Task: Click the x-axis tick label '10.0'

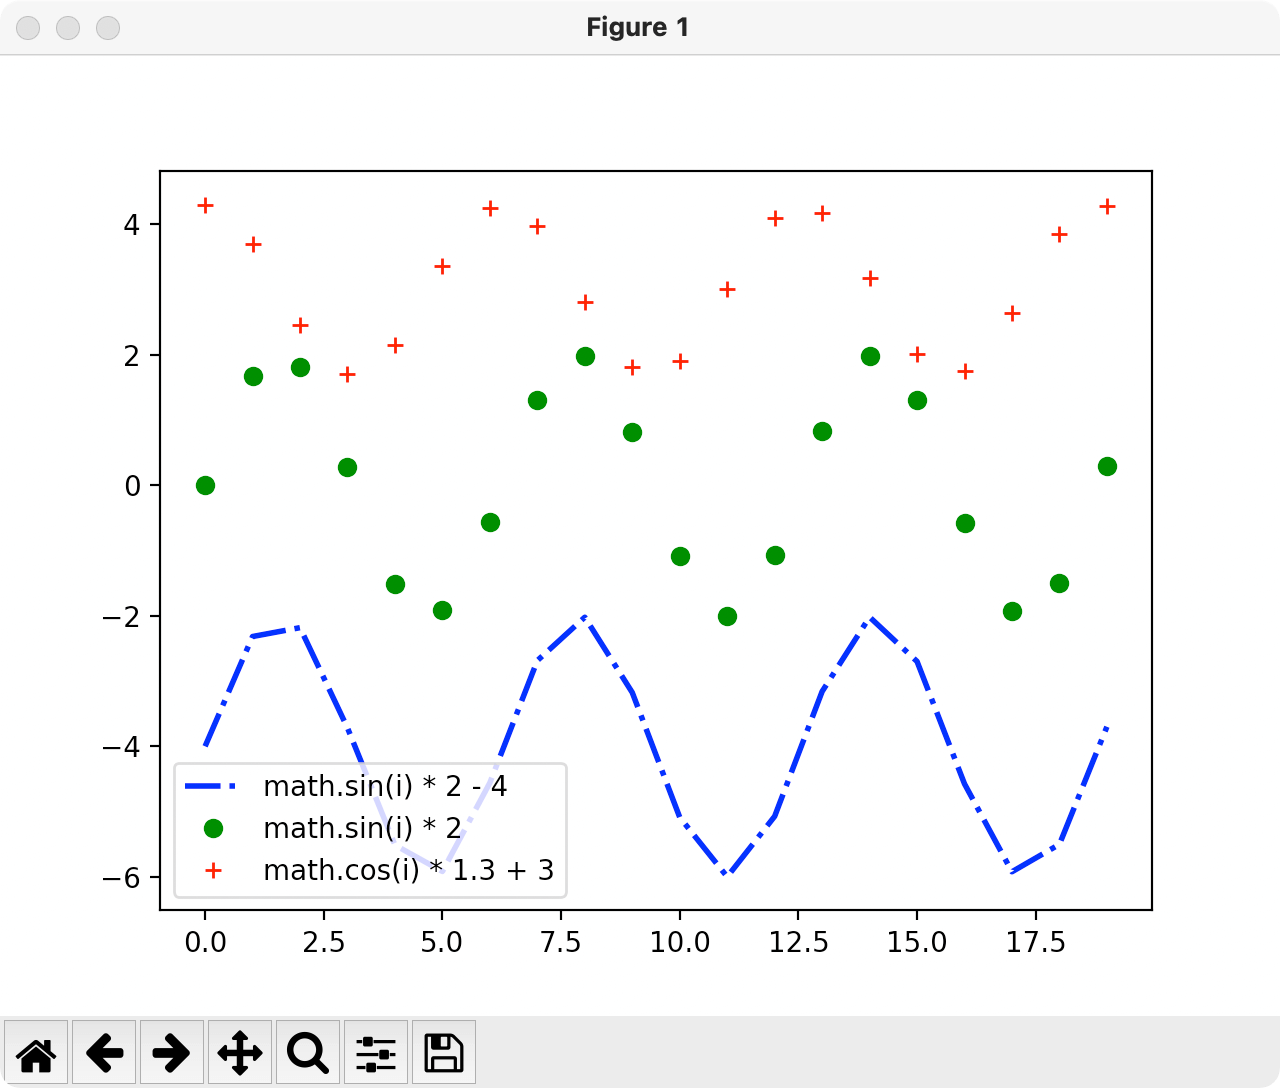Action: 680,943
